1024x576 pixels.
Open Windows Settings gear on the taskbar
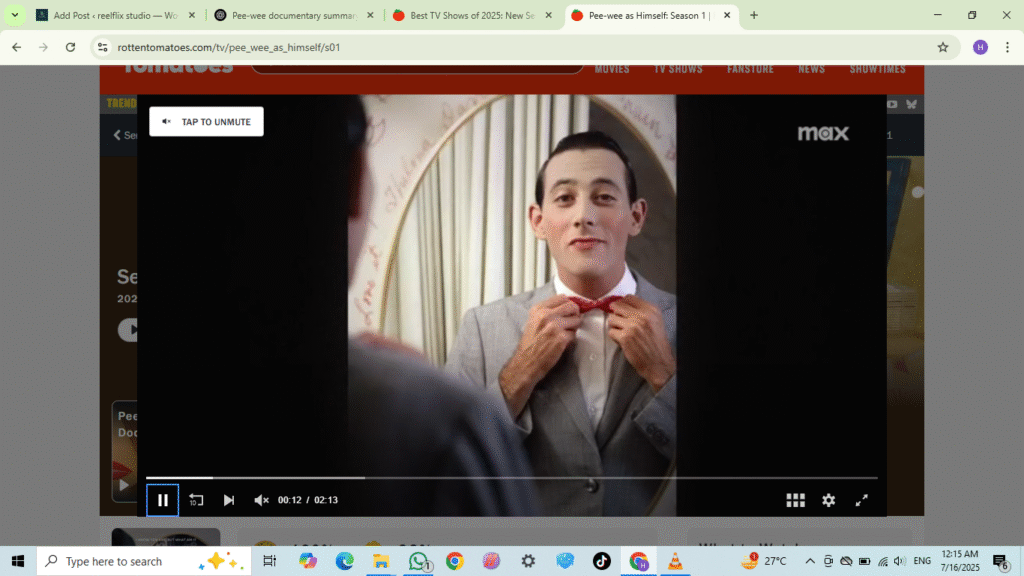(x=528, y=561)
